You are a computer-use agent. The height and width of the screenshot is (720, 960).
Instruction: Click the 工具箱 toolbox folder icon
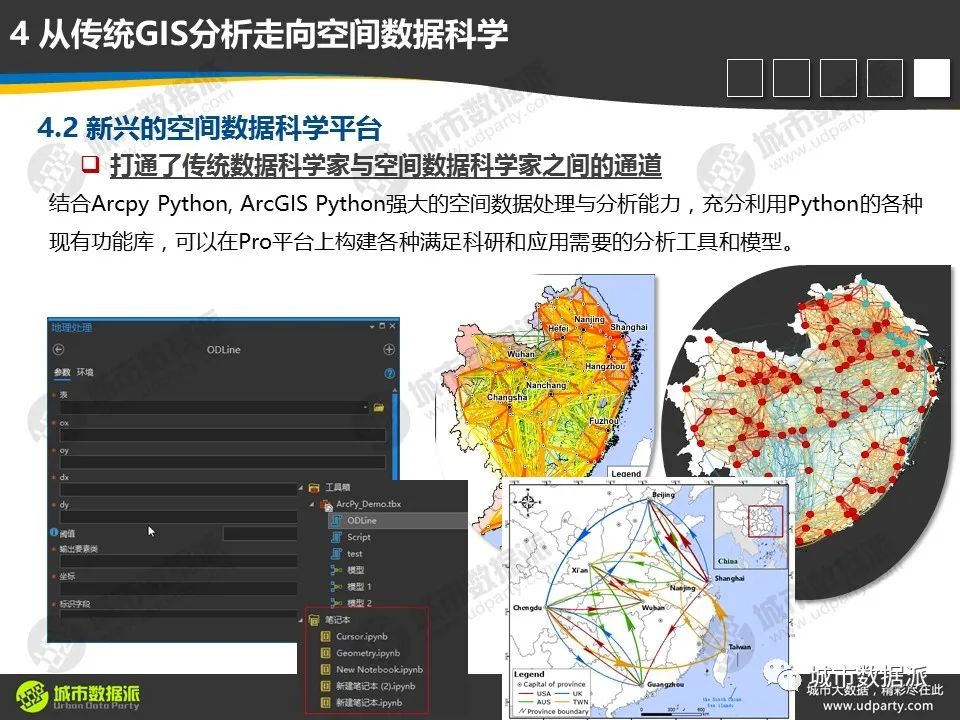coord(314,487)
